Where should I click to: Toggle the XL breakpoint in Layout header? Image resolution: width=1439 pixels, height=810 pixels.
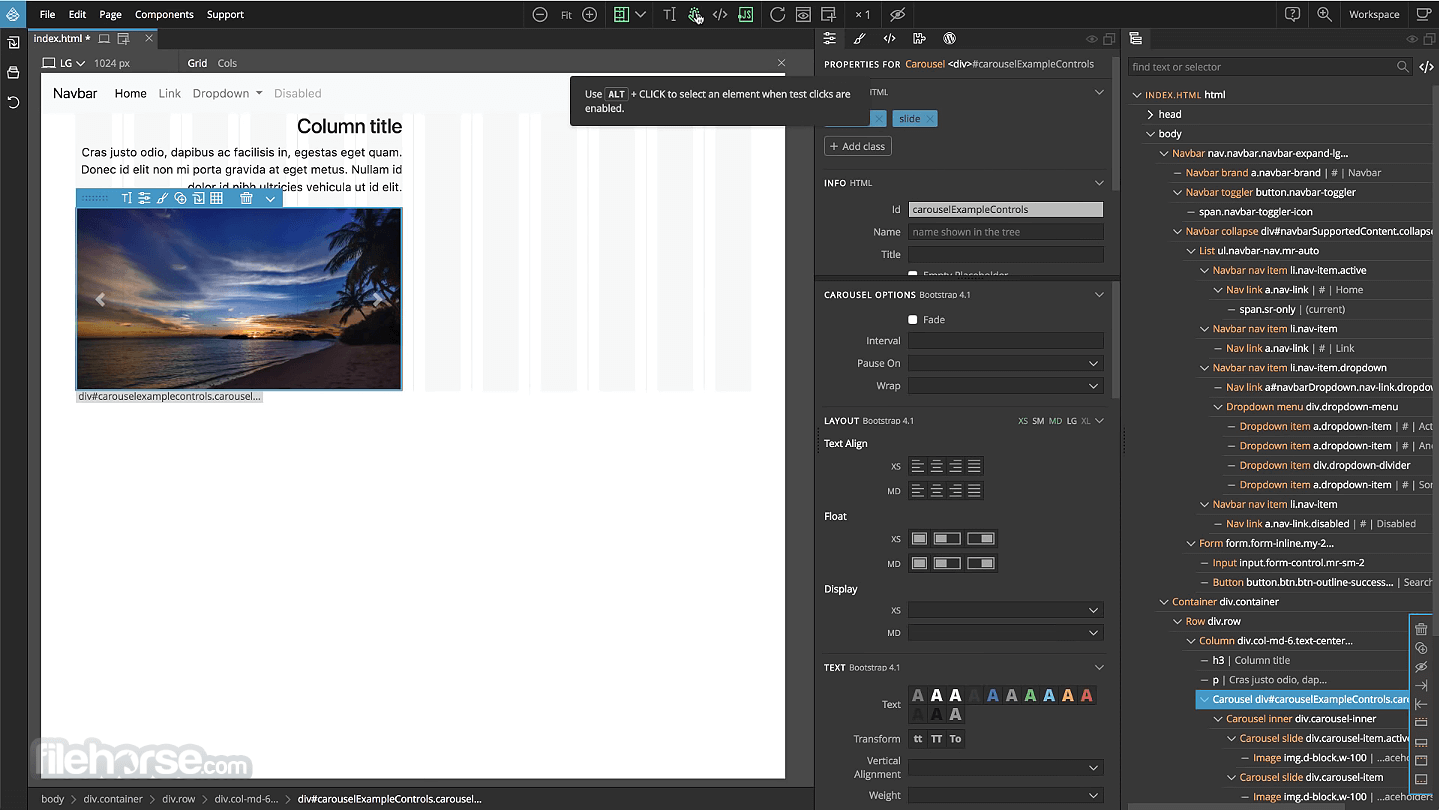click(x=1086, y=421)
